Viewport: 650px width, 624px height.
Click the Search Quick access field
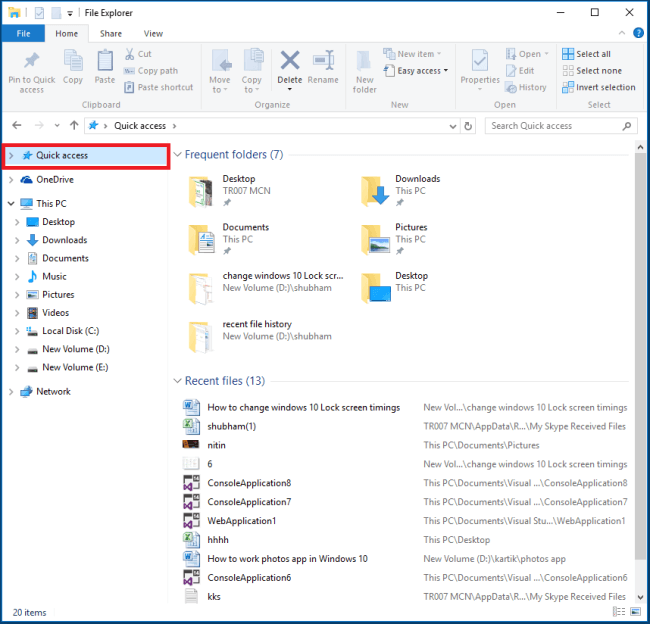coord(561,126)
